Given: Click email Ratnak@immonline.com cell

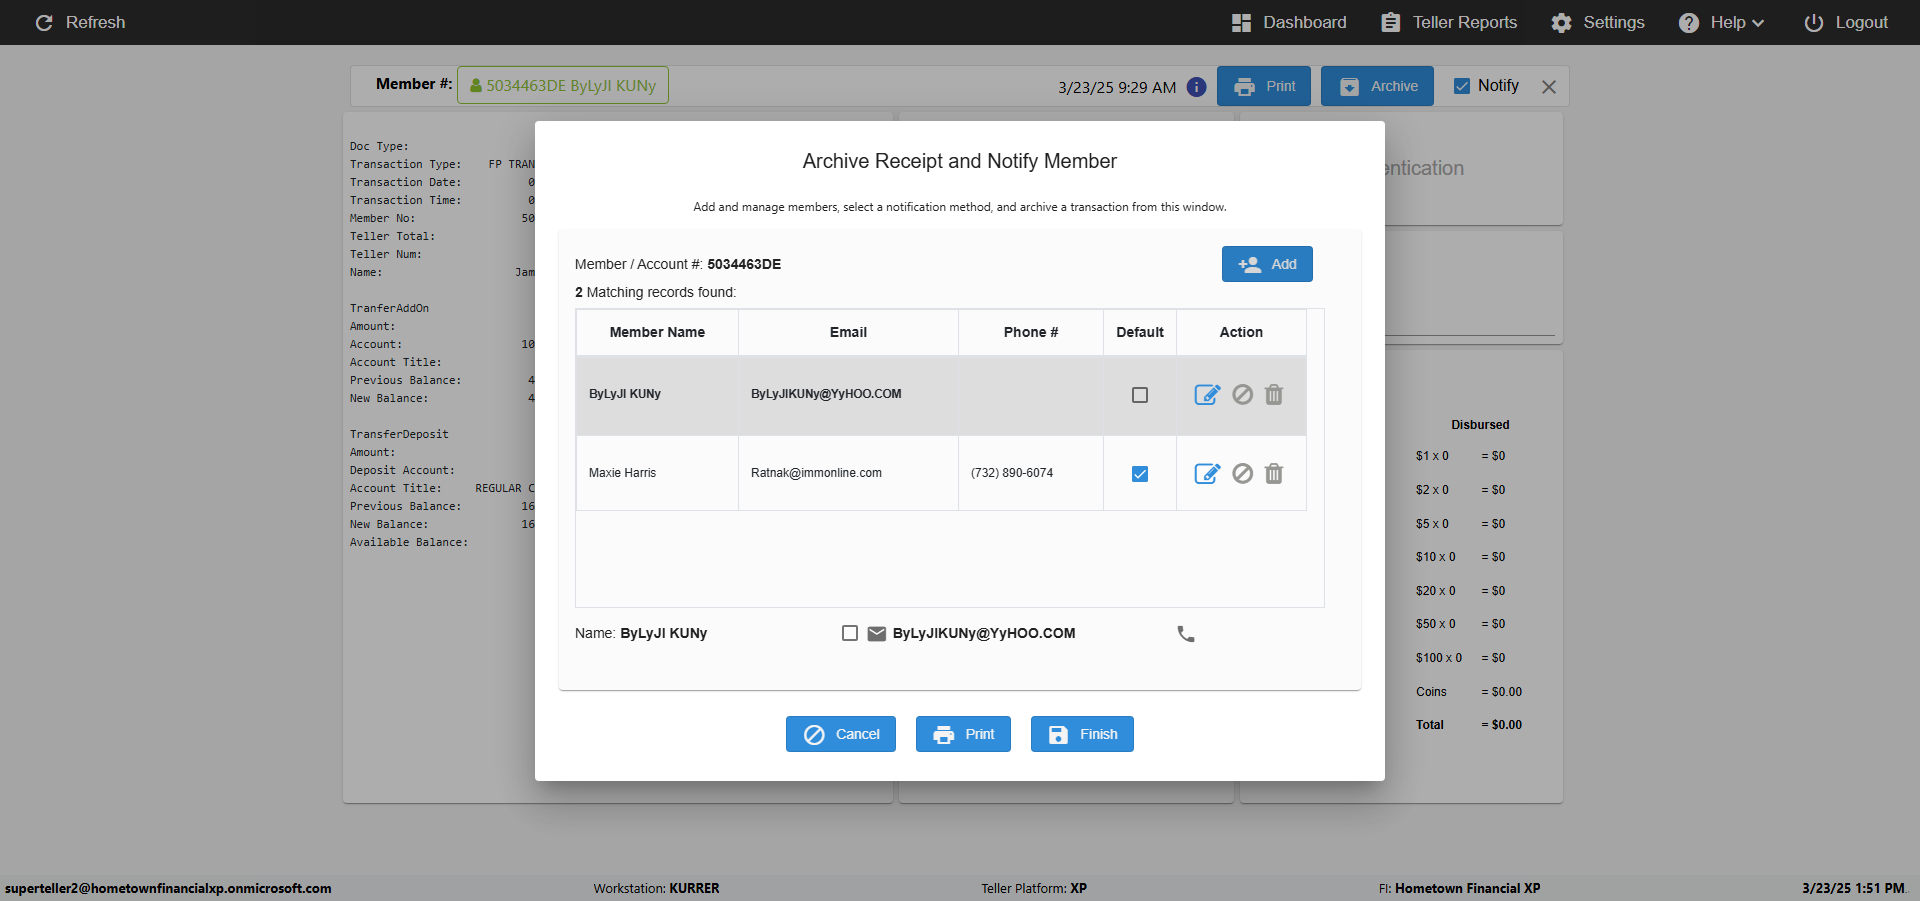Looking at the screenshot, I should (x=848, y=473).
